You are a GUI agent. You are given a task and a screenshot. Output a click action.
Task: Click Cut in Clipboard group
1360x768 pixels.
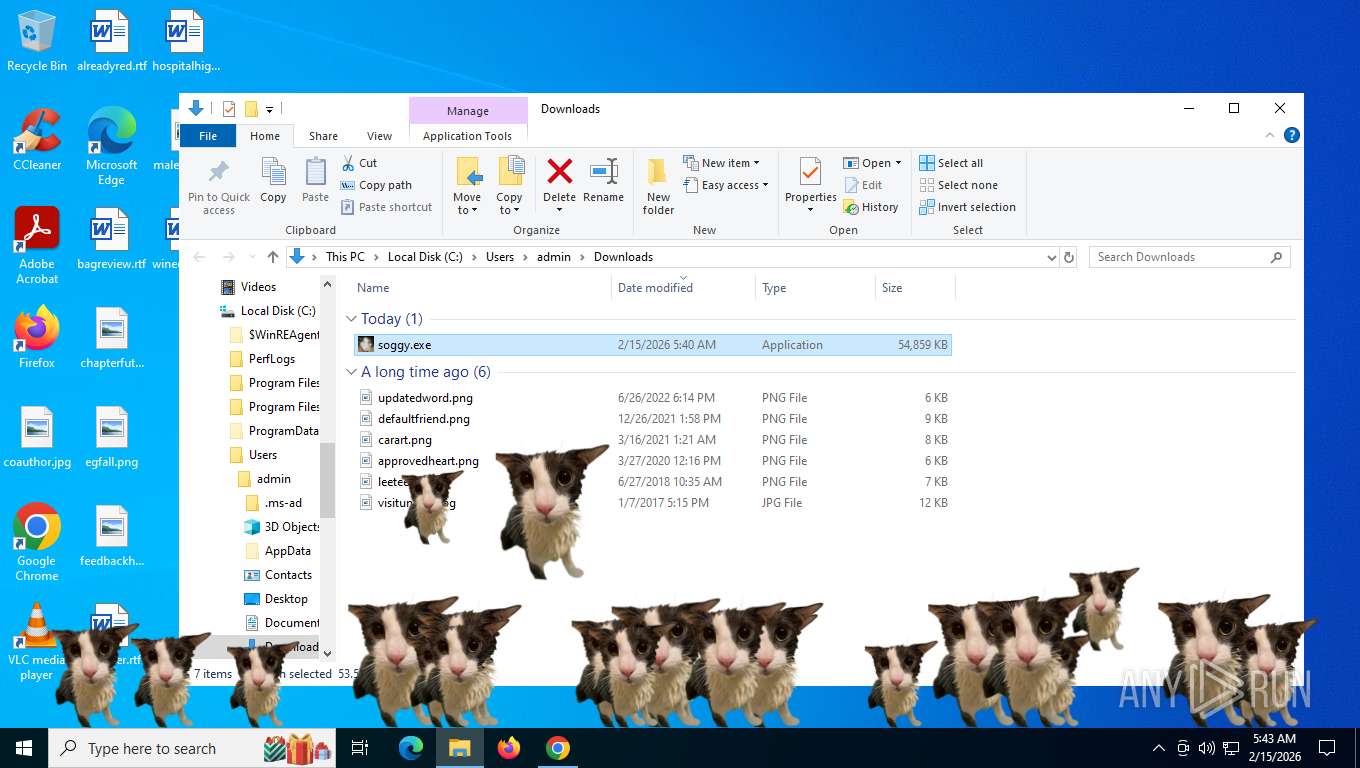(360, 163)
